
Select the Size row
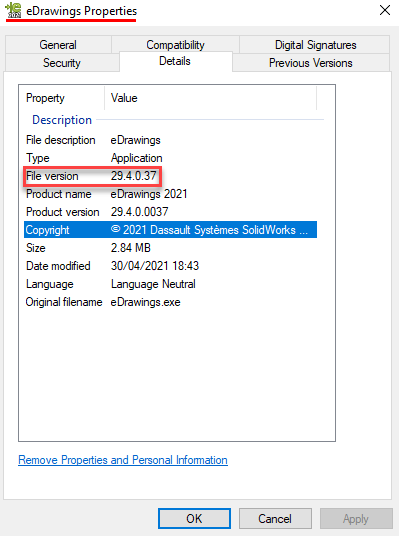170,248
